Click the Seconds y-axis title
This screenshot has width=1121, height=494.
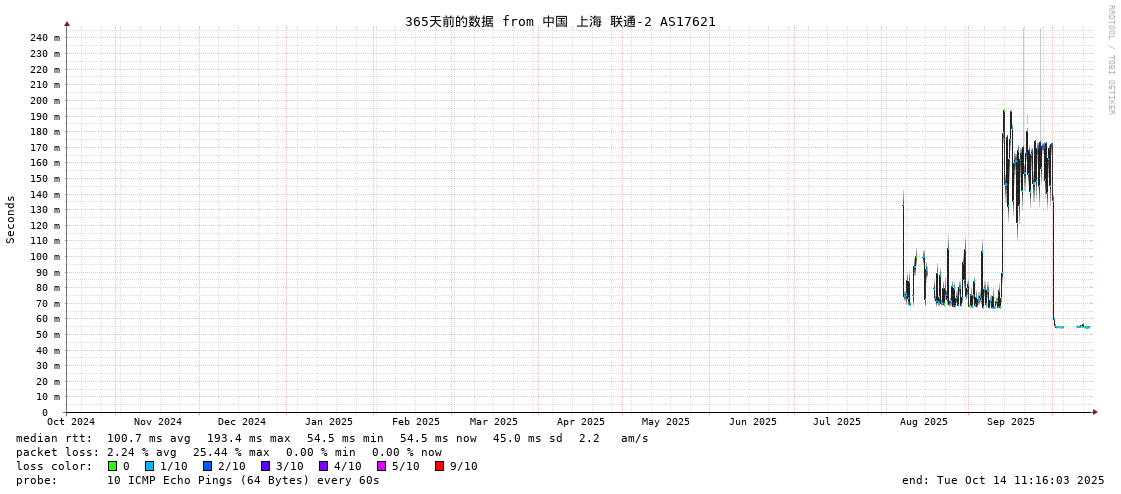pyautogui.click(x=11, y=219)
